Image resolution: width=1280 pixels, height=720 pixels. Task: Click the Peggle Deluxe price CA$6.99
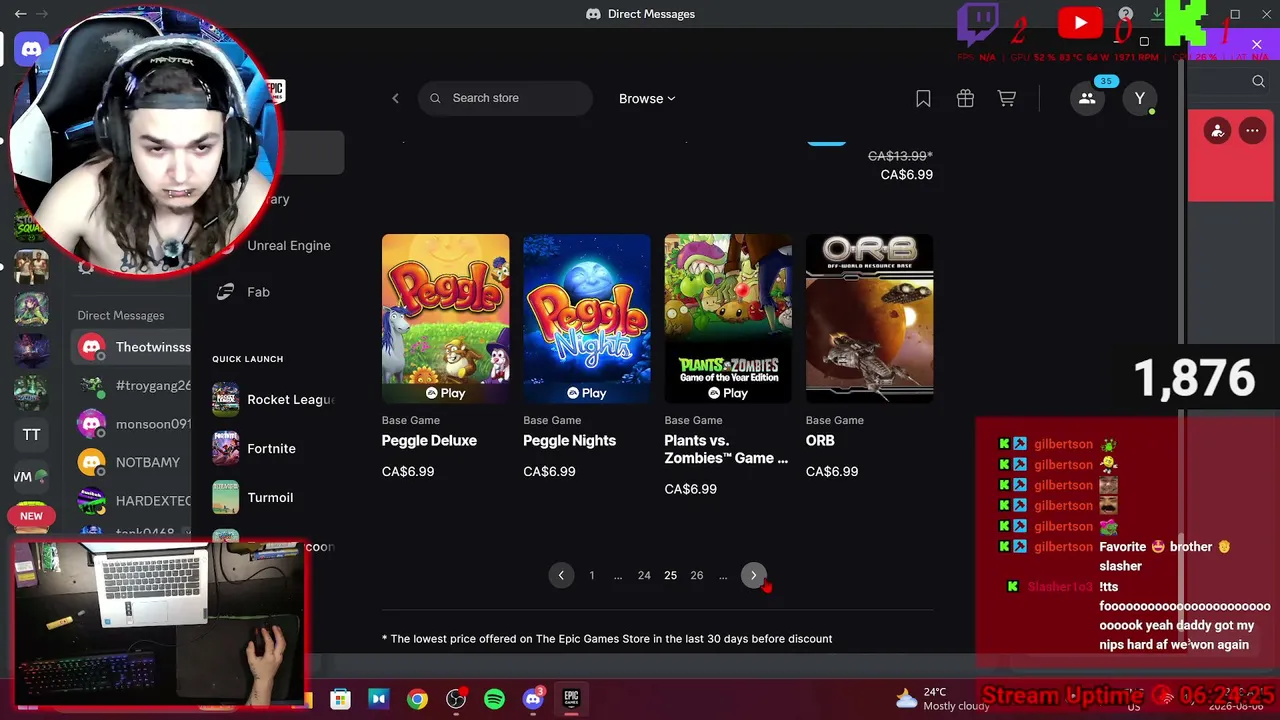pyautogui.click(x=408, y=471)
